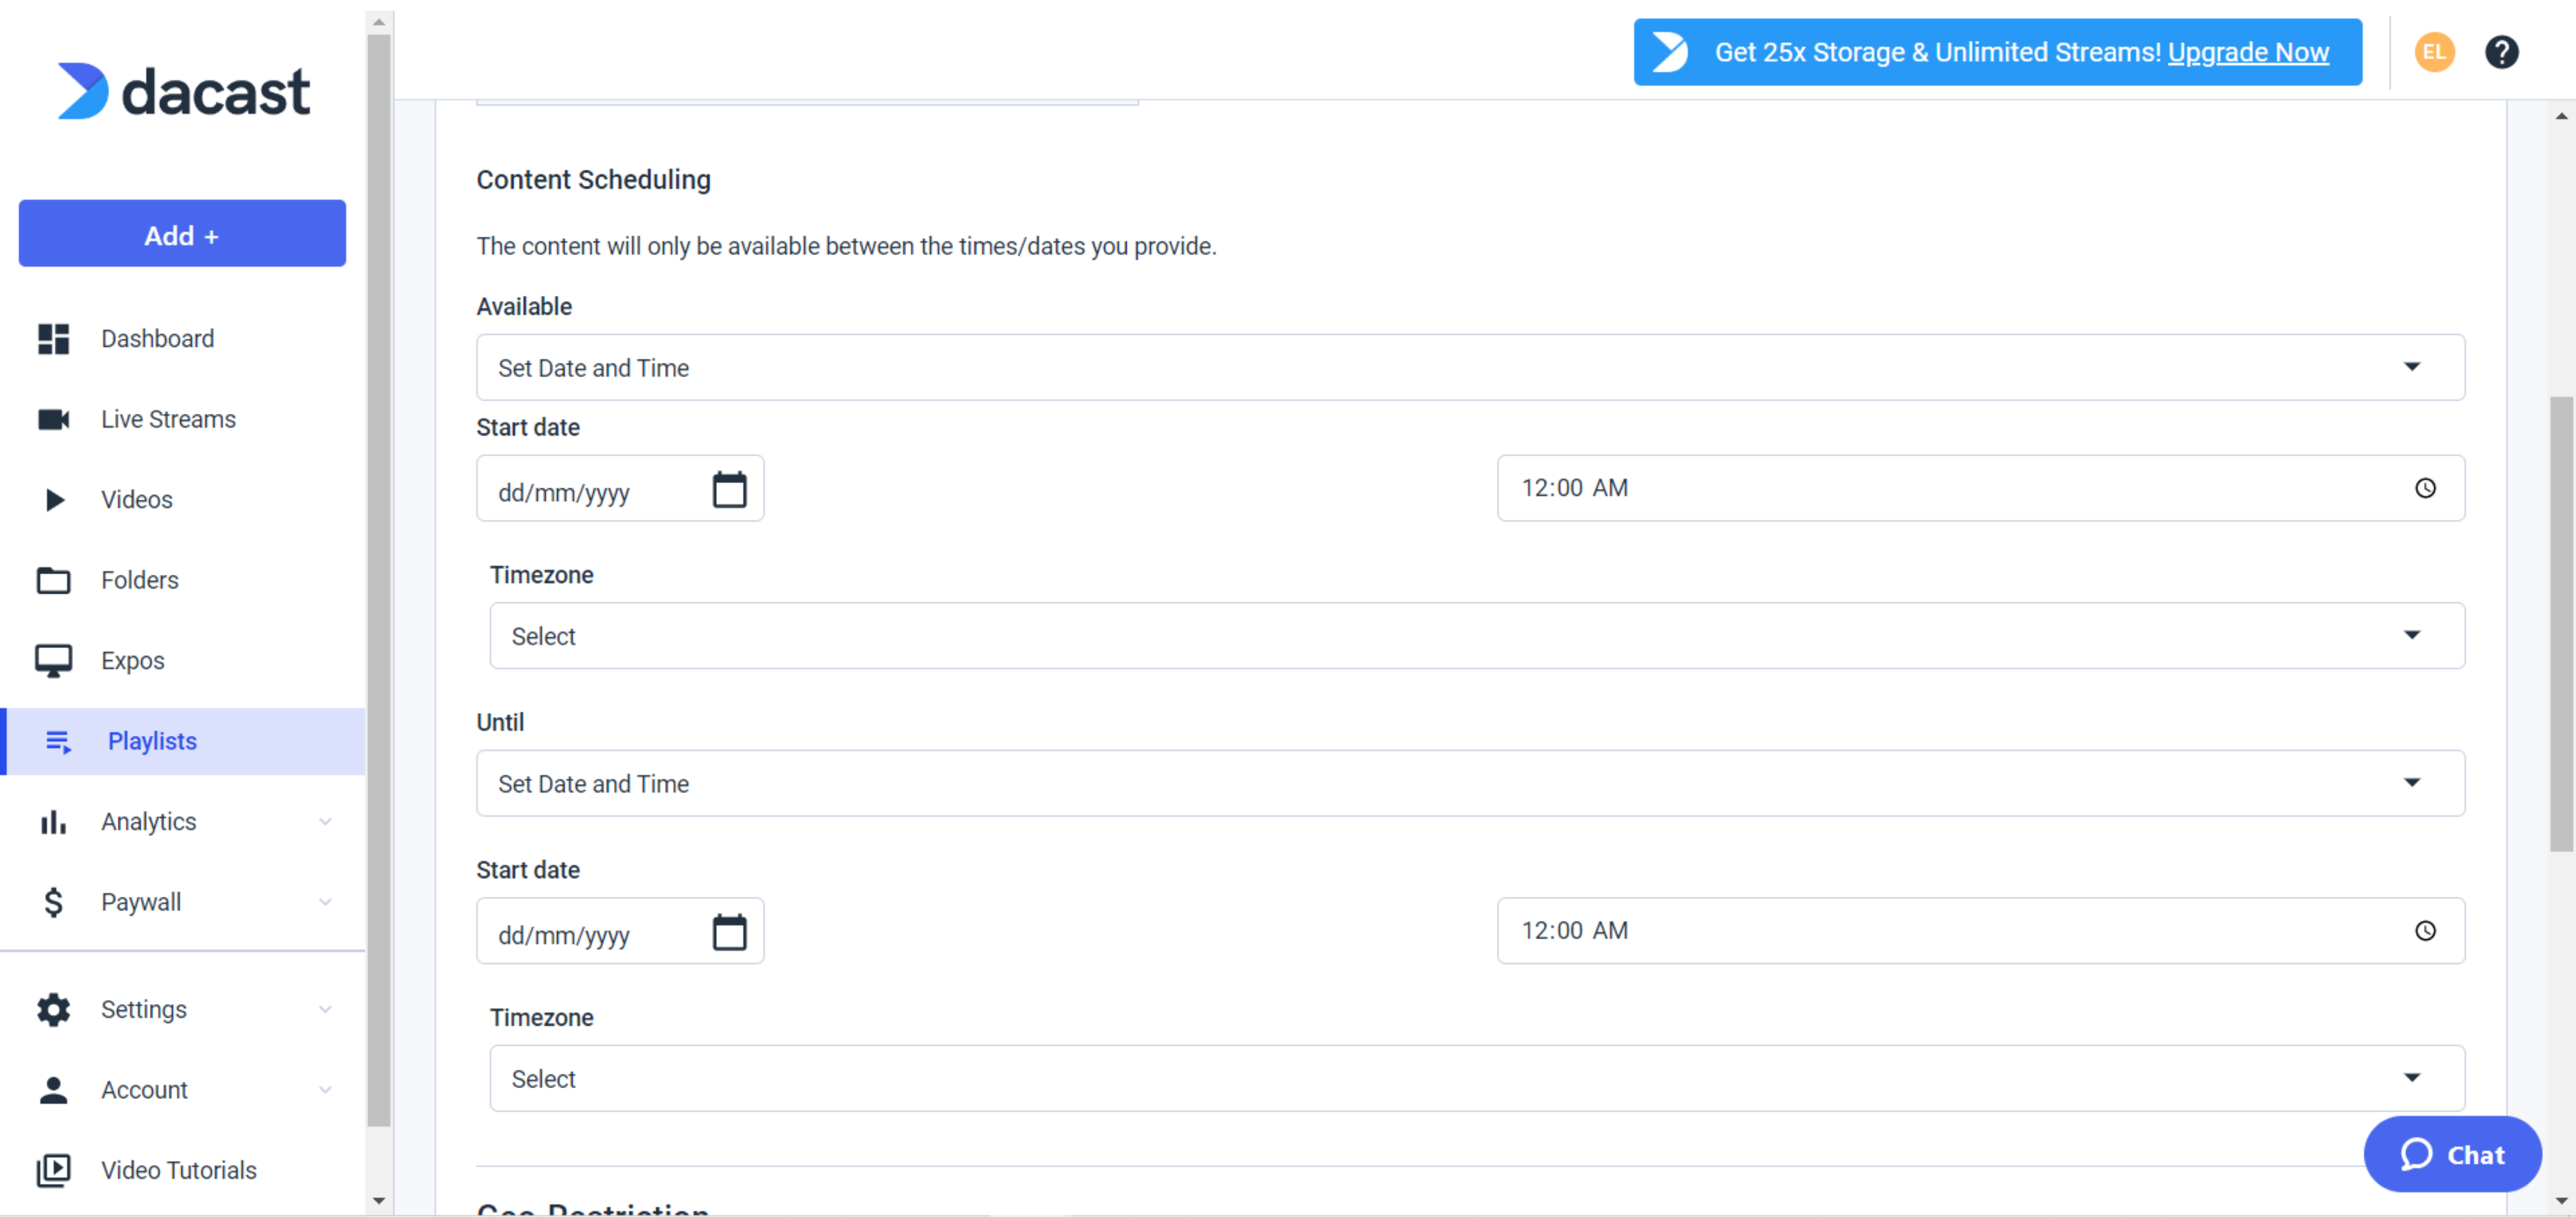Open Until Set Date and Time dropdown

(1470, 783)
